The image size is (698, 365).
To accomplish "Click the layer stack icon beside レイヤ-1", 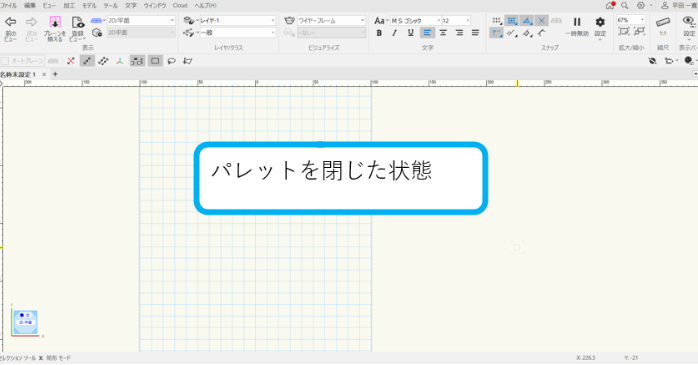I will point(189,20).
